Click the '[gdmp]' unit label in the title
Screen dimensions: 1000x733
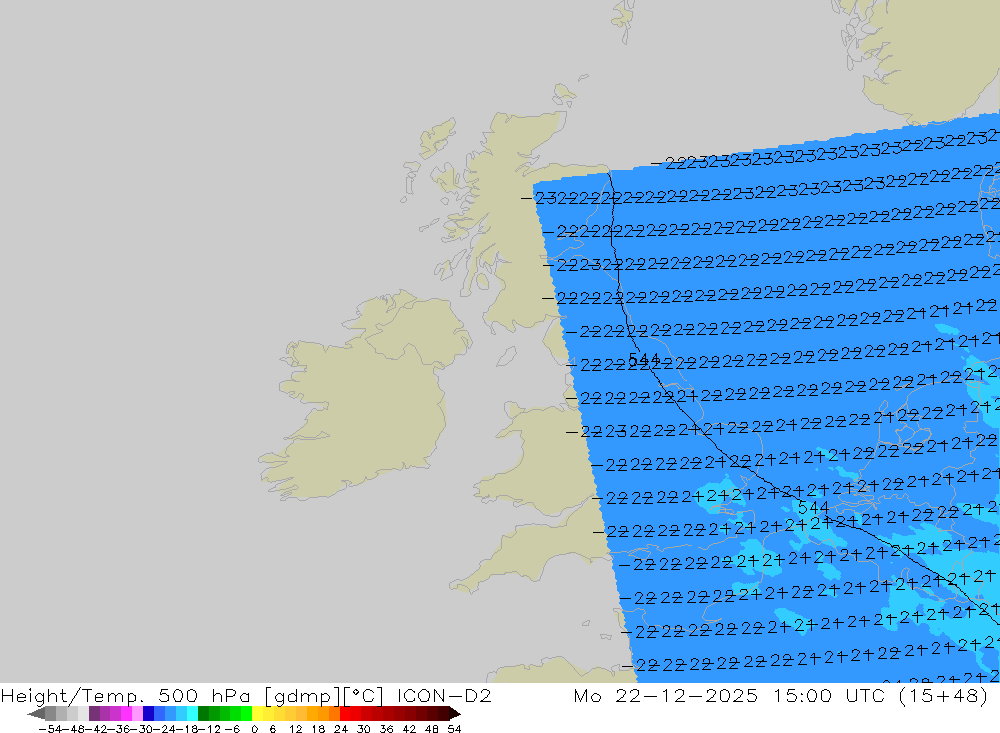300,695
